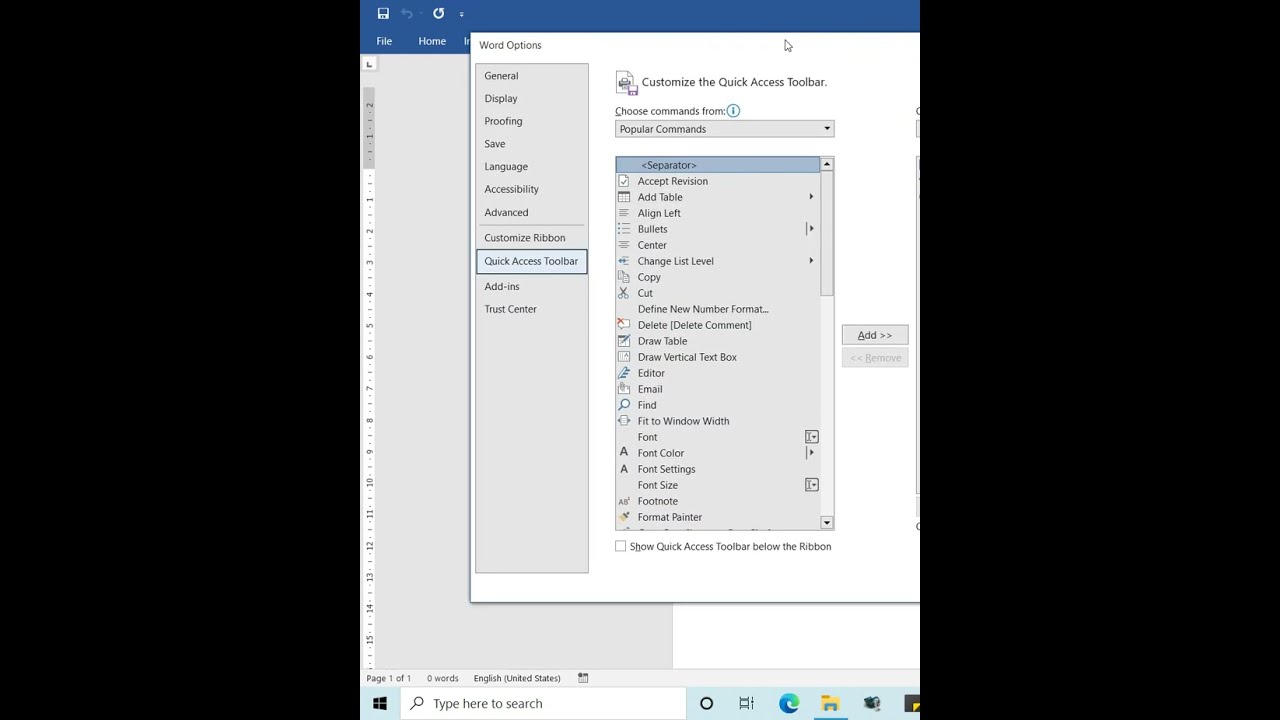Open the Windows Start menu

(380, 704)
